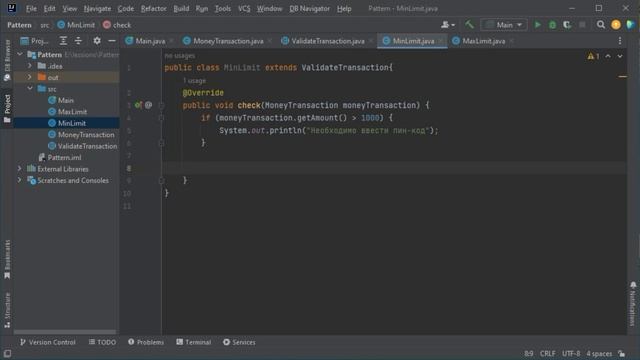Open the user account icon dropdown
The image size is (640, 360).
click(x=448, y=25)
